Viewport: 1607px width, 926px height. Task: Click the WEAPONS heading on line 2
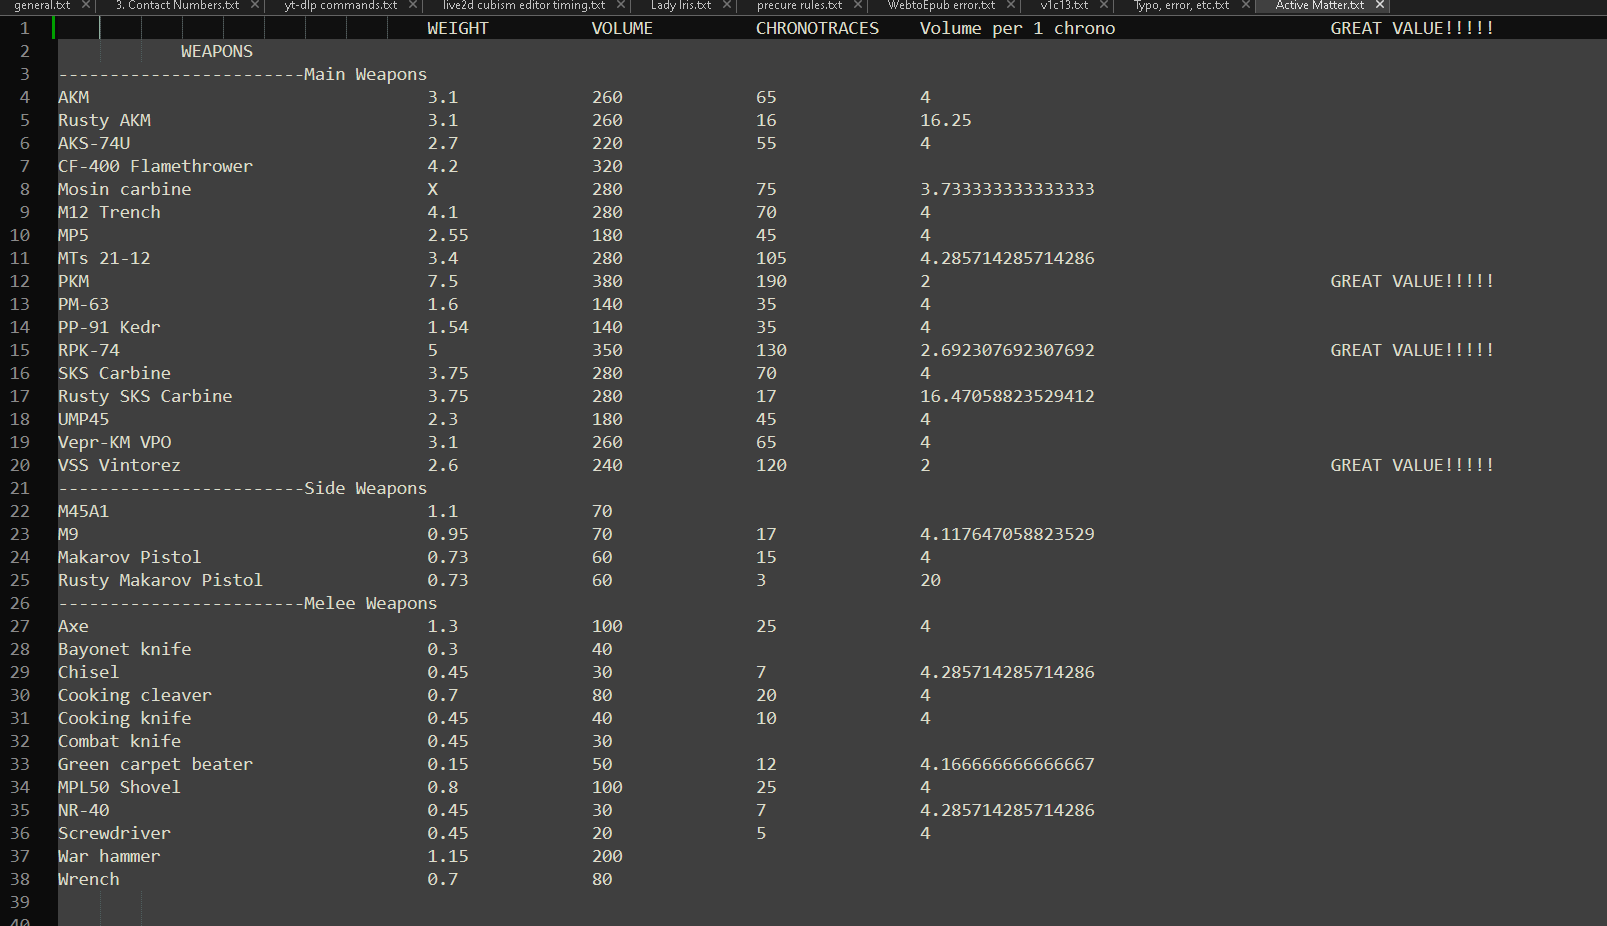[217, 51]
